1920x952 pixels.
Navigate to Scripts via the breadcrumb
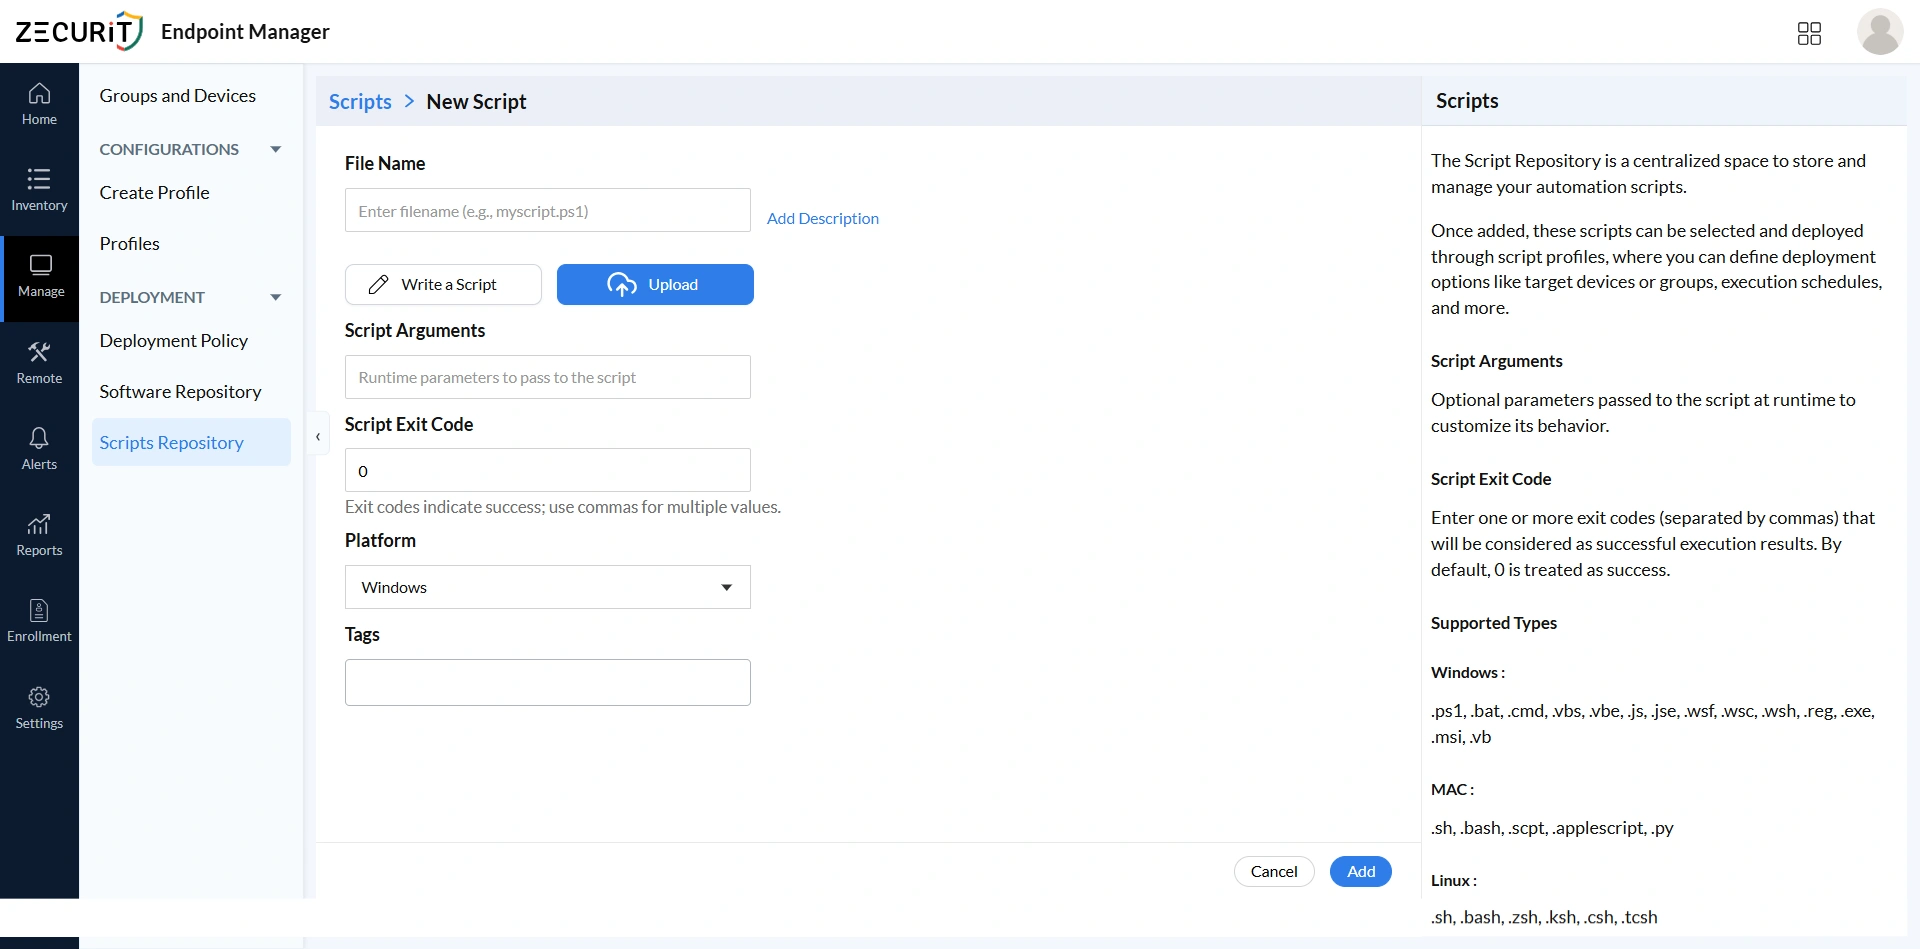358,101
